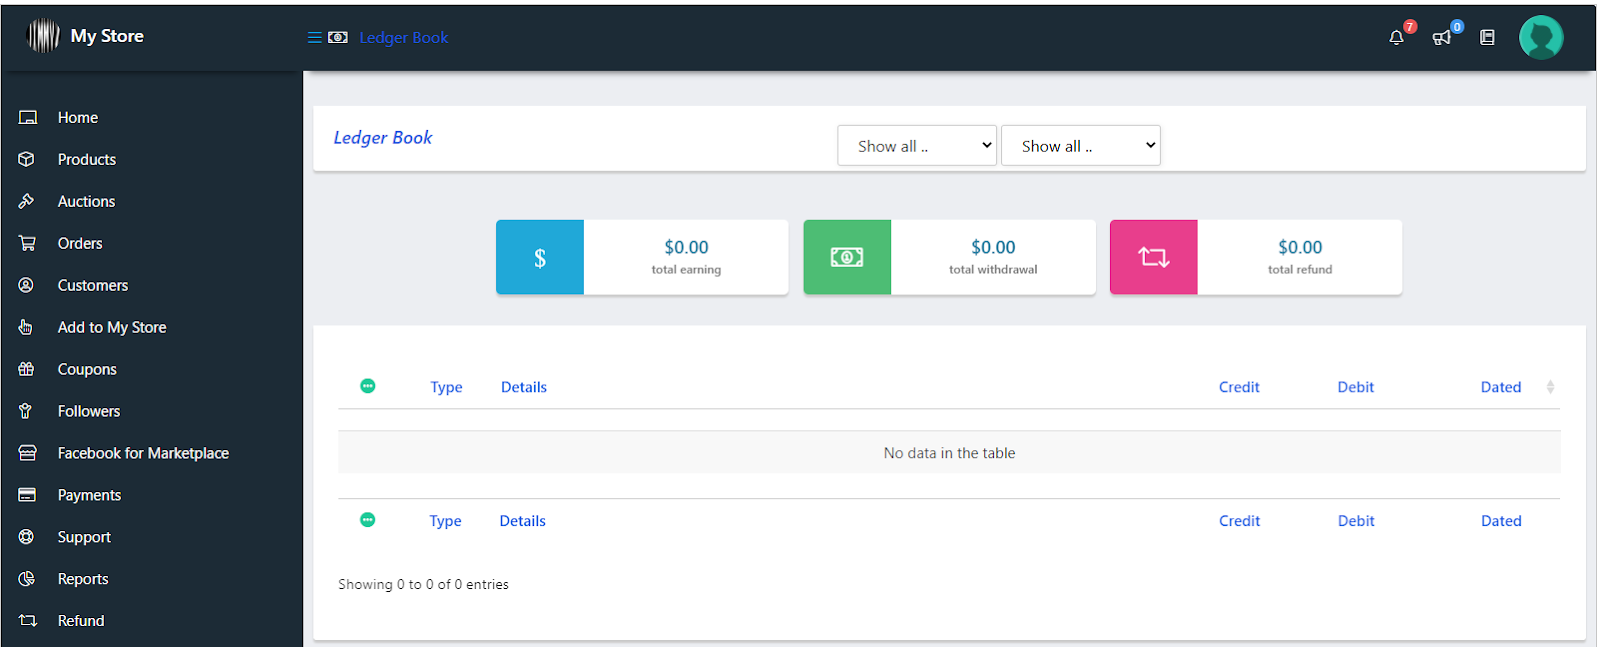This screenshot has width=1600, height=647.
Task: Click the green dots icon in table footer
Action: [x=368, y=520]
